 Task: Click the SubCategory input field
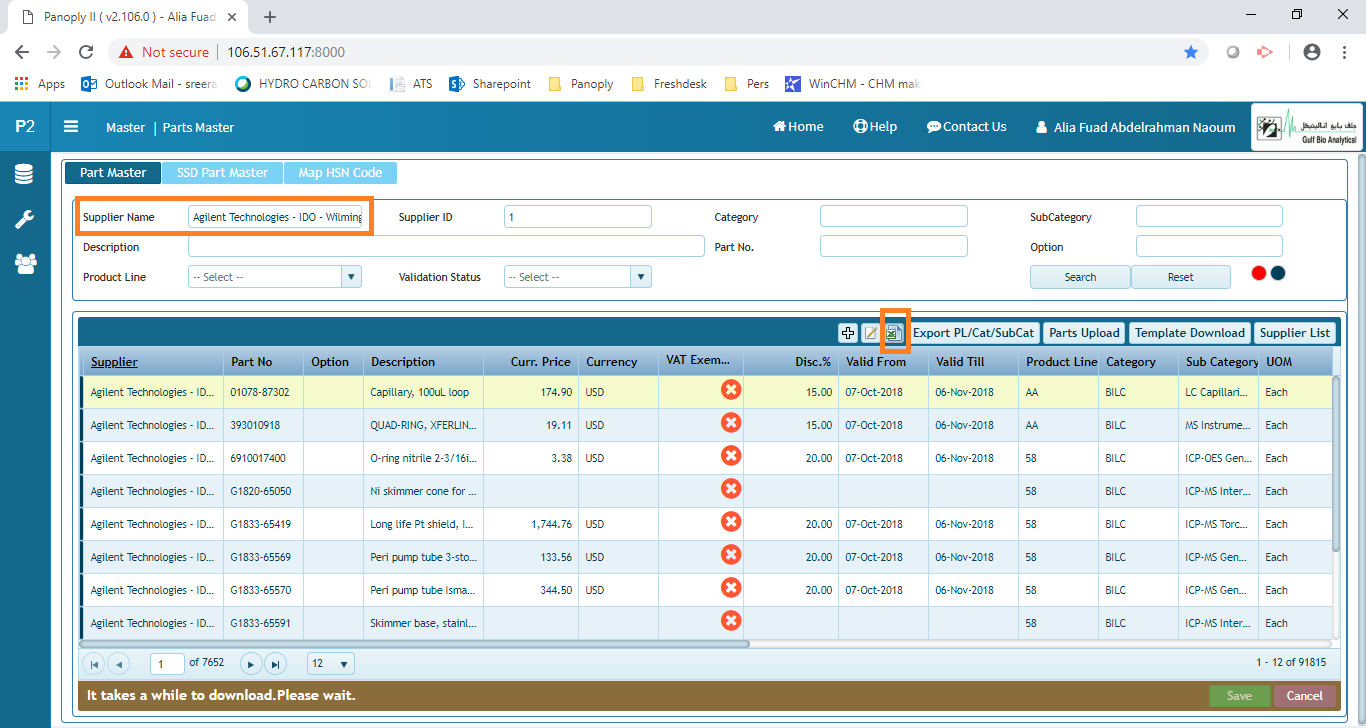(1209, 217)
